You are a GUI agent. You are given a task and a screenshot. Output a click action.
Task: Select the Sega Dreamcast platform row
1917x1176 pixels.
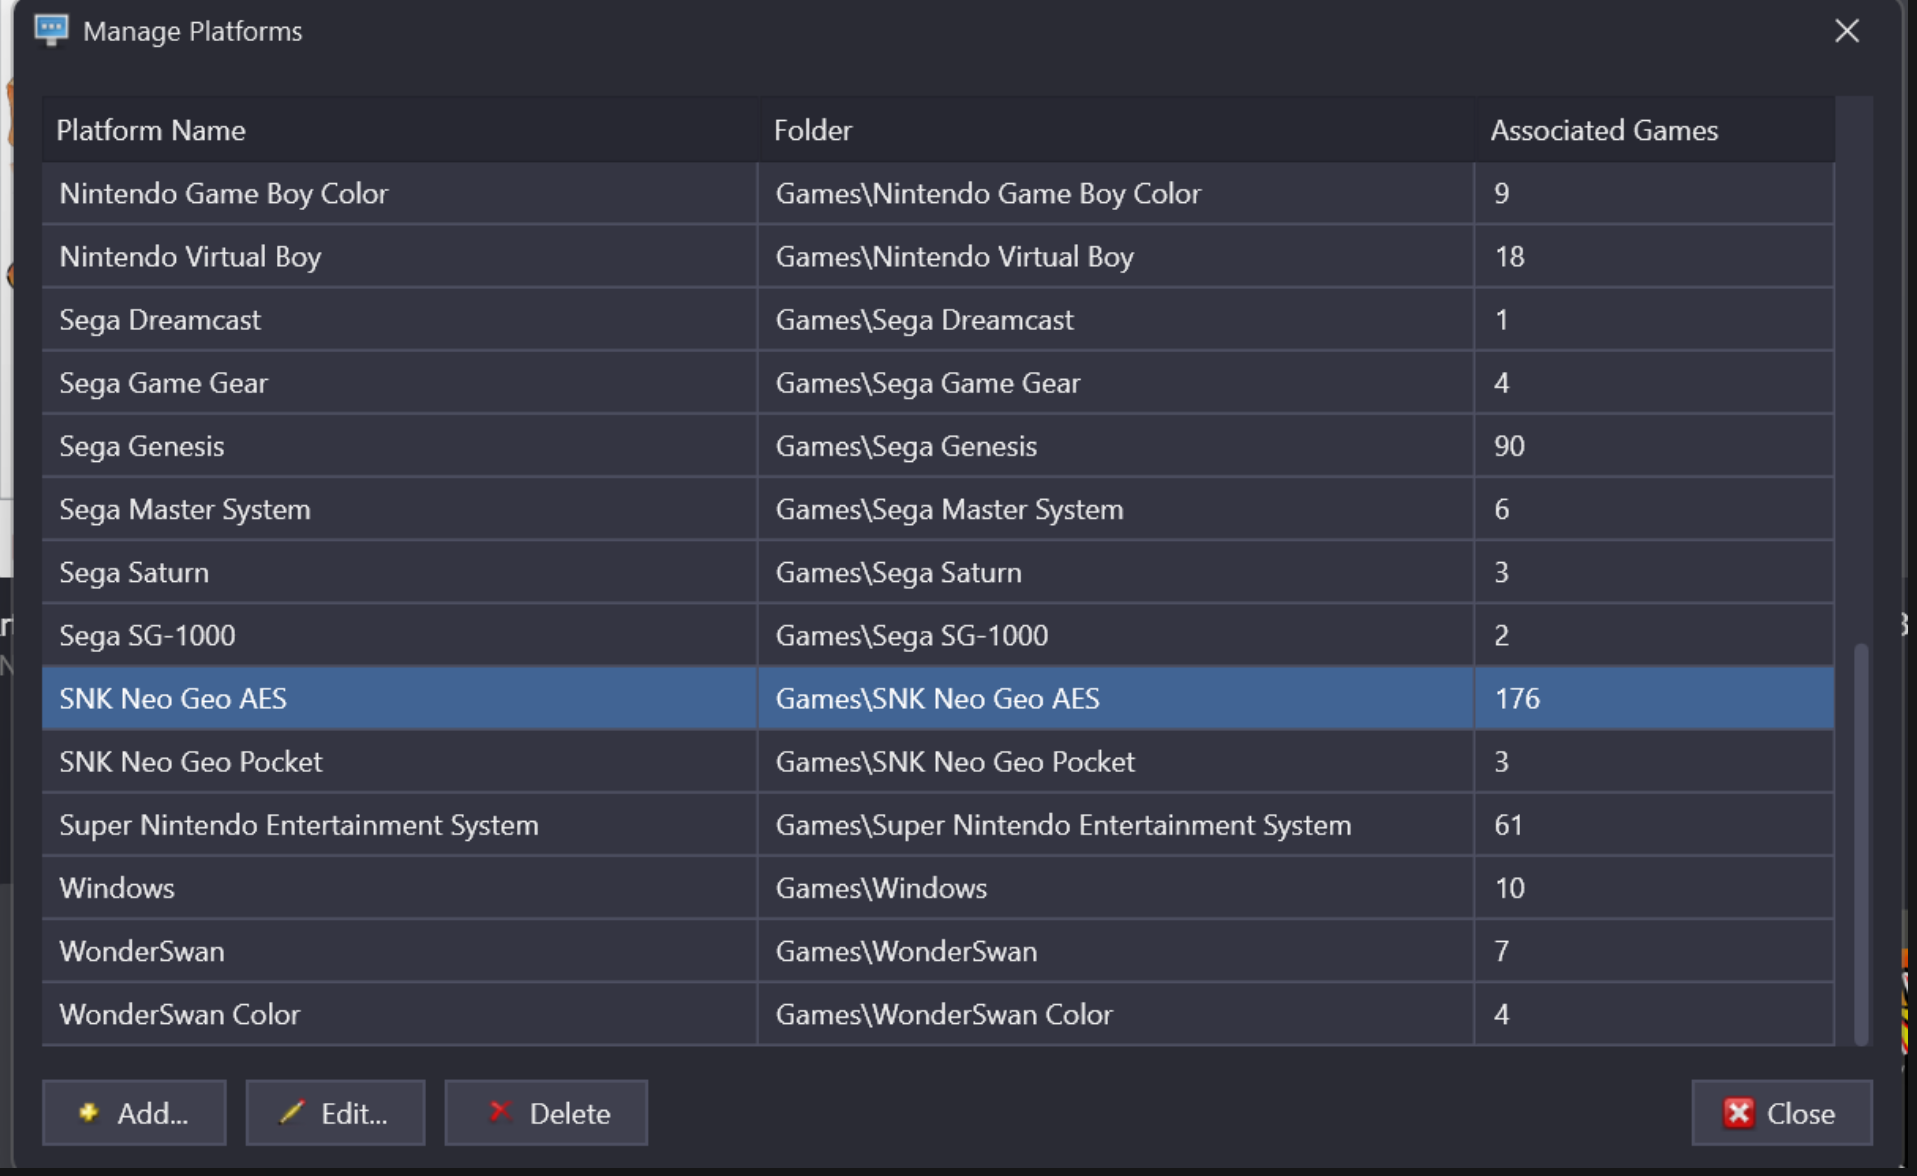tap(938, 319)
